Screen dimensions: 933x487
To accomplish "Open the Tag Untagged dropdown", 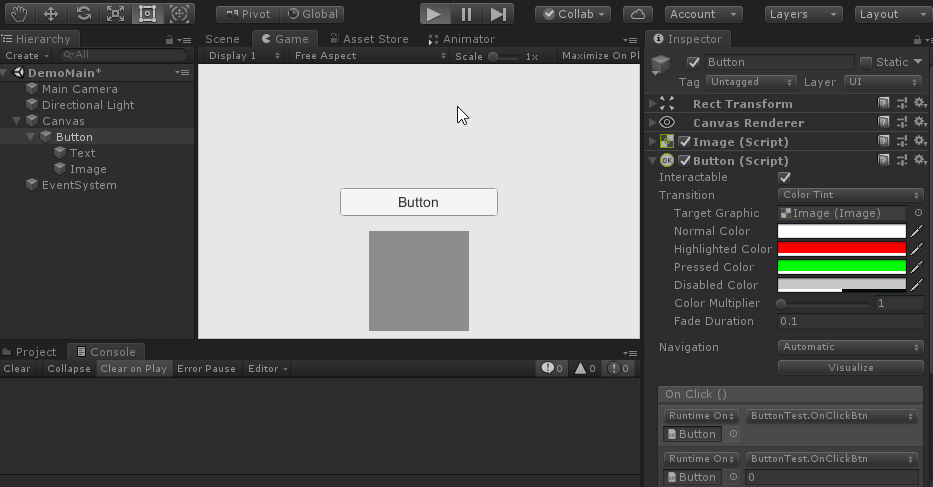I will click(x=752, y=82).
